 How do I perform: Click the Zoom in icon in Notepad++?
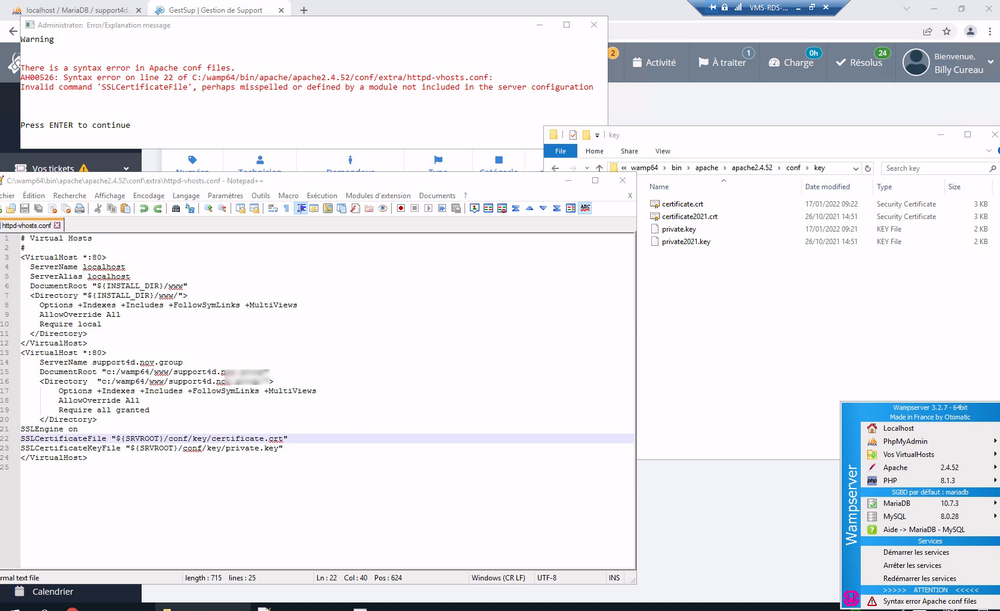209,208
